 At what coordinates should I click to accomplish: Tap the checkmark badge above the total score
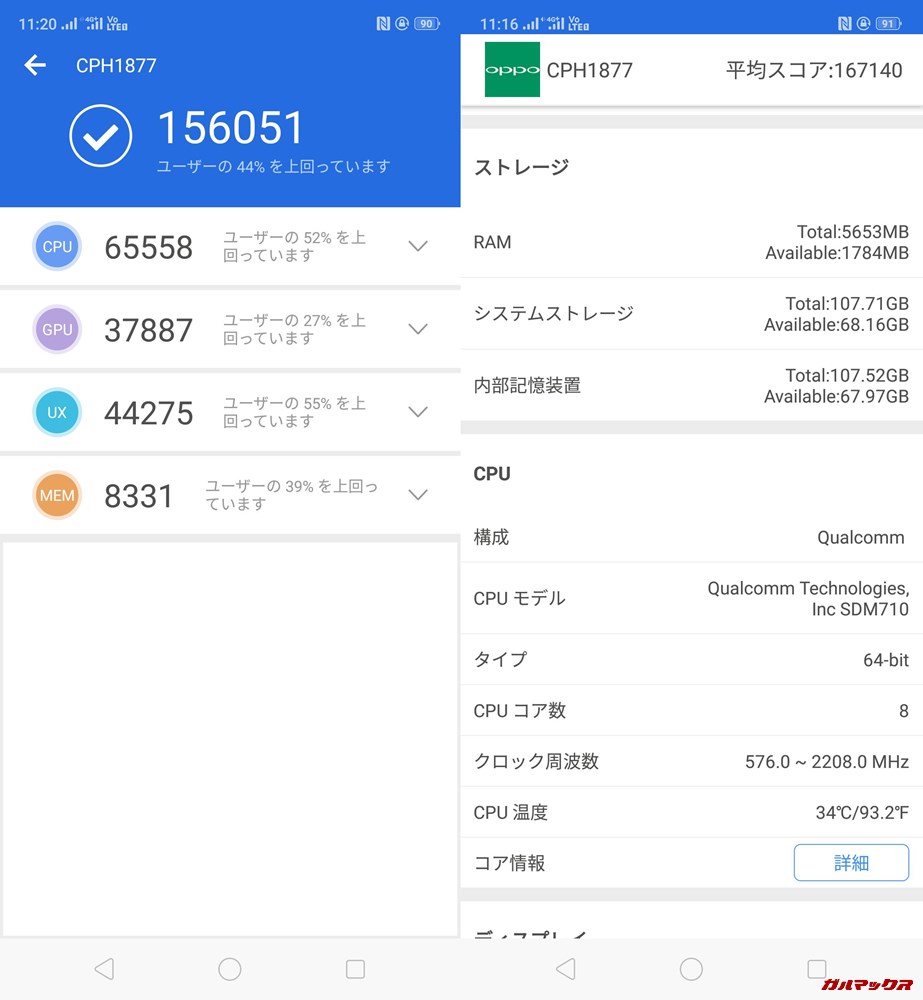click(99, 135)
